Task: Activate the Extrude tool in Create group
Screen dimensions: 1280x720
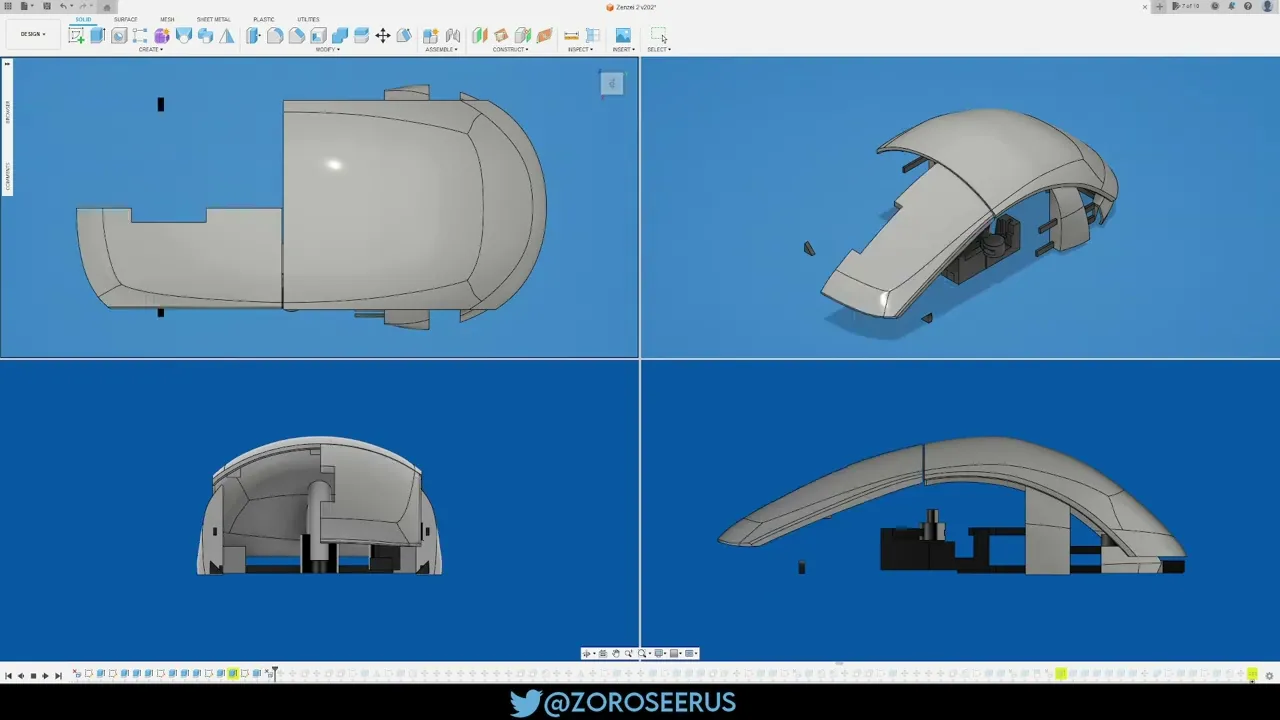Action: click(x=97, y=36)
